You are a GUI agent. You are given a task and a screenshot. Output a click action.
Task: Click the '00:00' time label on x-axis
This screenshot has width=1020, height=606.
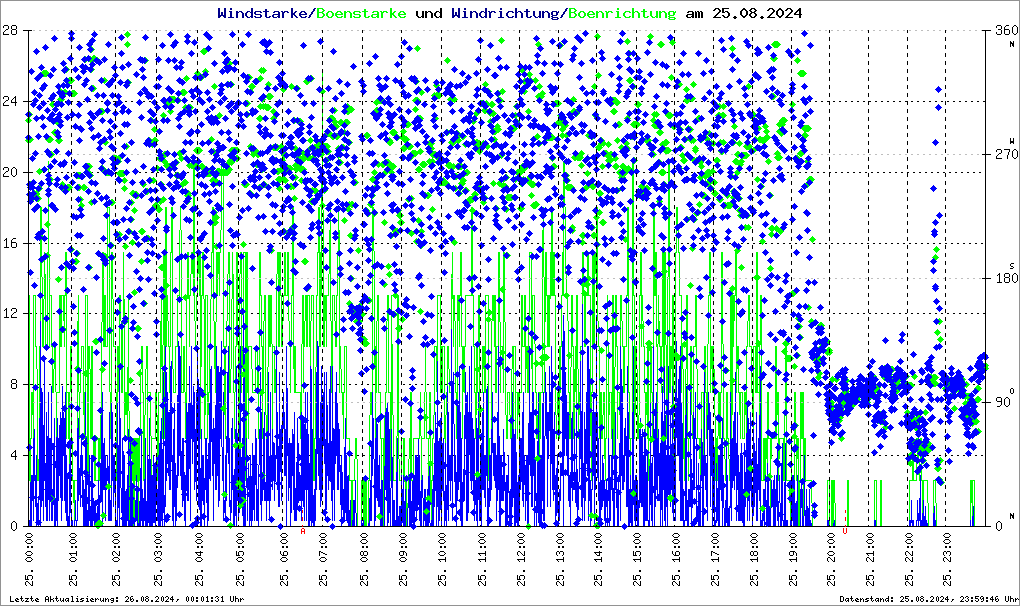click(31, 548)
